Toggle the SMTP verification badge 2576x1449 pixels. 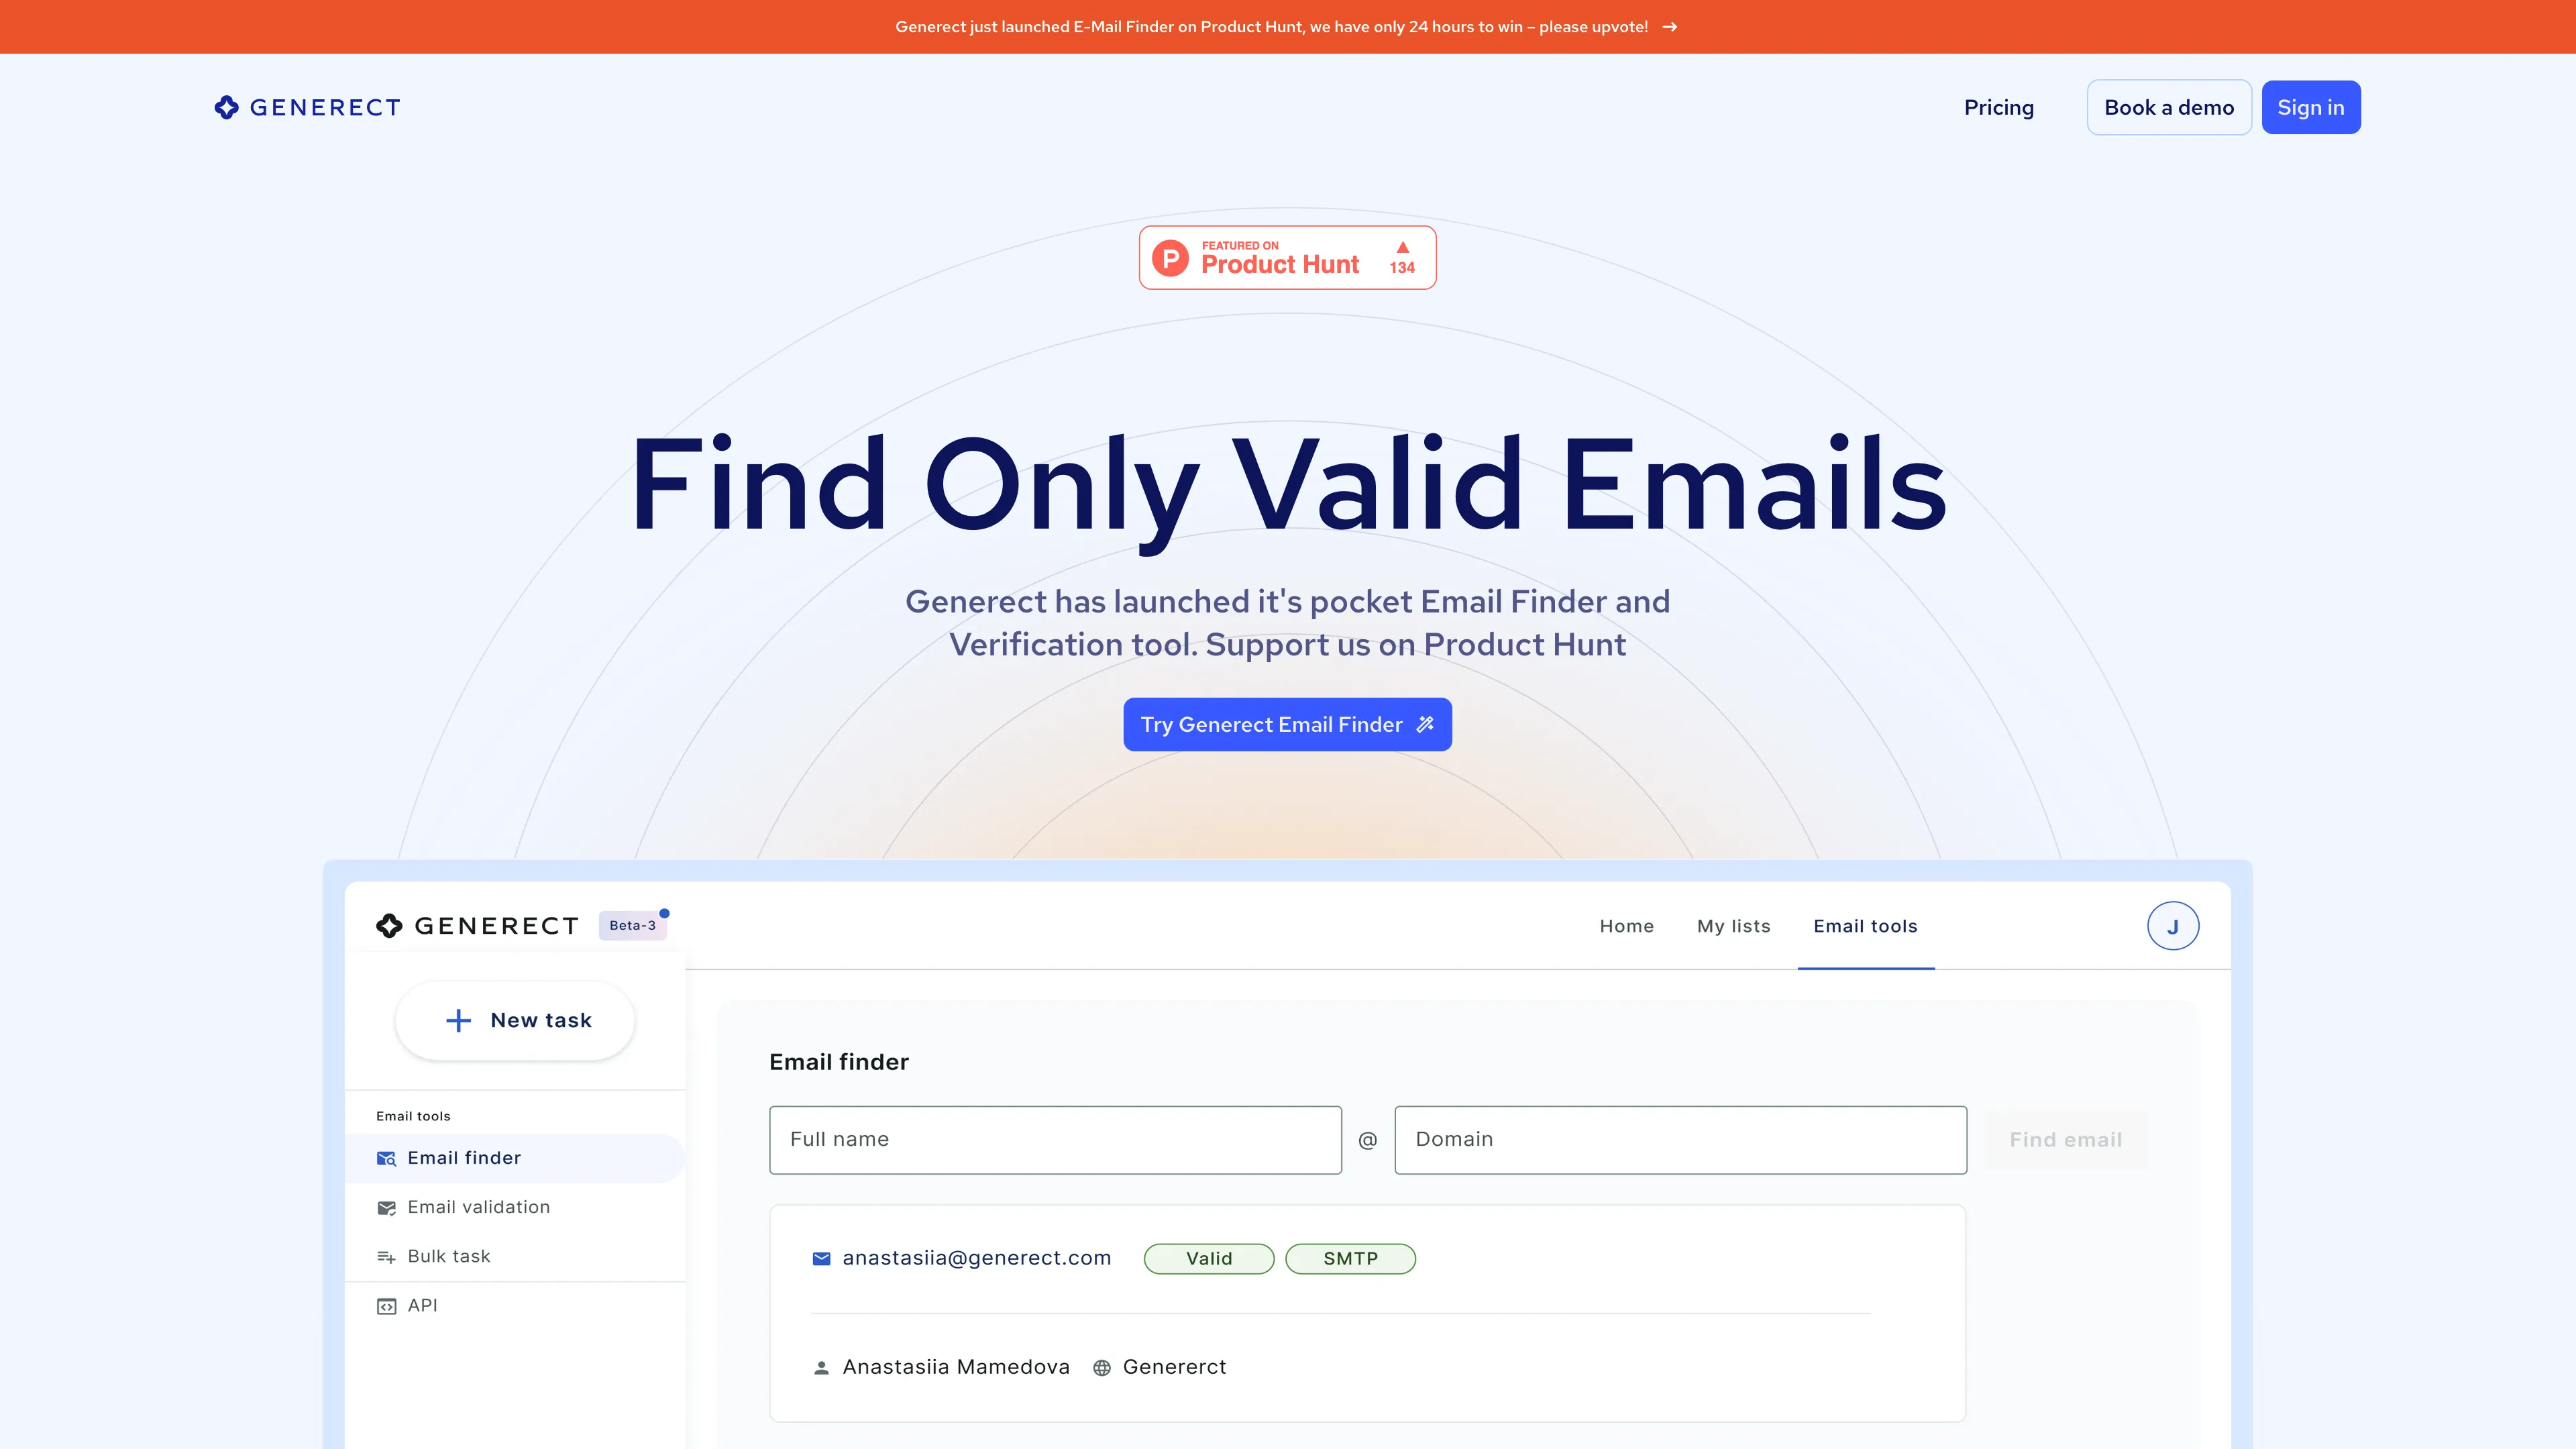coord(1350,1258)
